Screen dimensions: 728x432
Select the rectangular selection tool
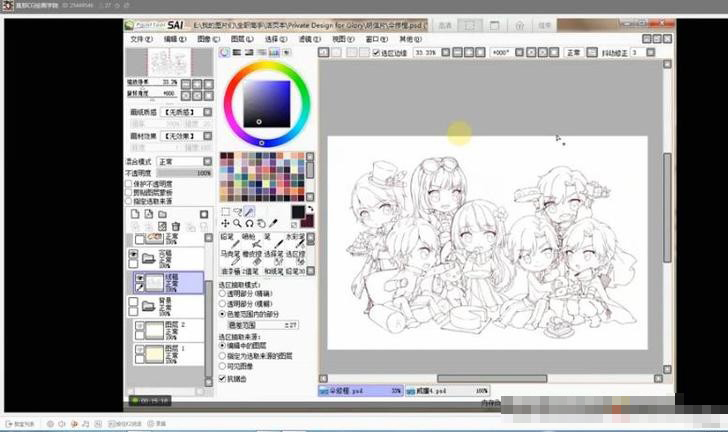(225, 212)
